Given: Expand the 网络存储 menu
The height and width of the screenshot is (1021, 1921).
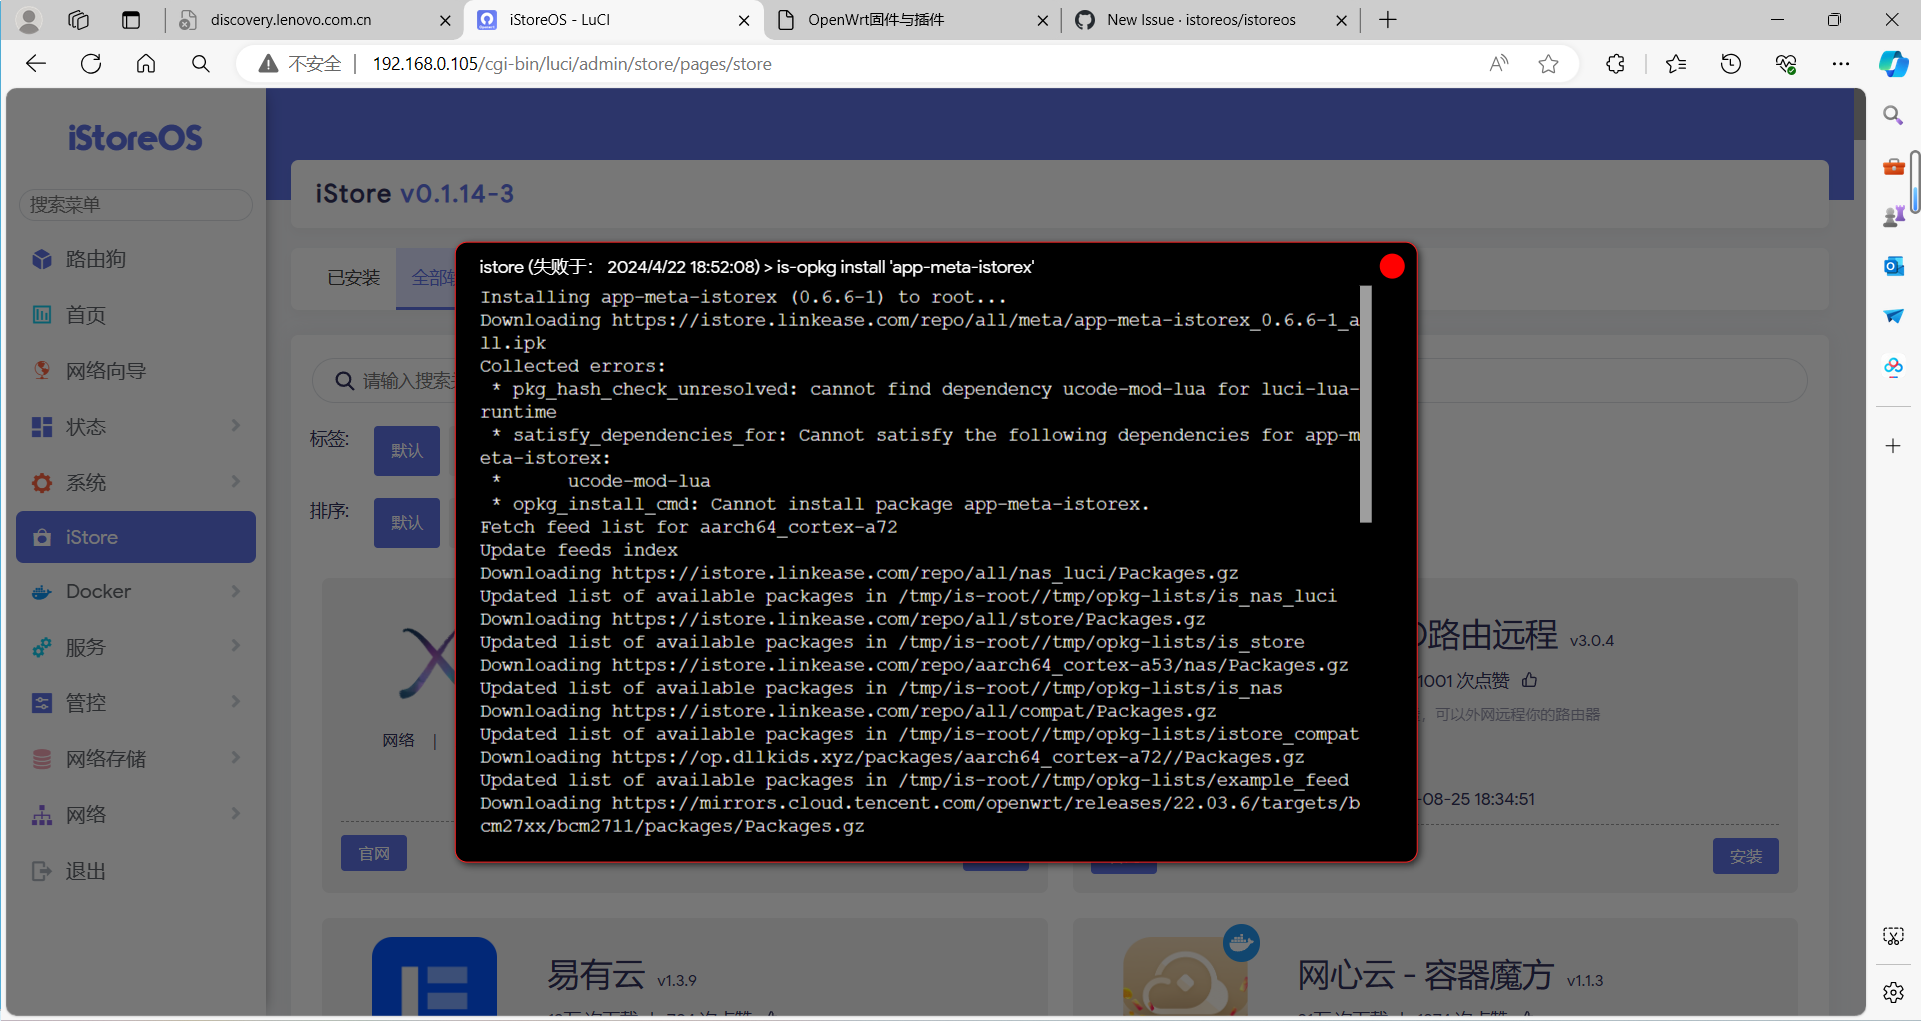Looking at the screenshot, I should pyautogui.click(x=135, y=759).
